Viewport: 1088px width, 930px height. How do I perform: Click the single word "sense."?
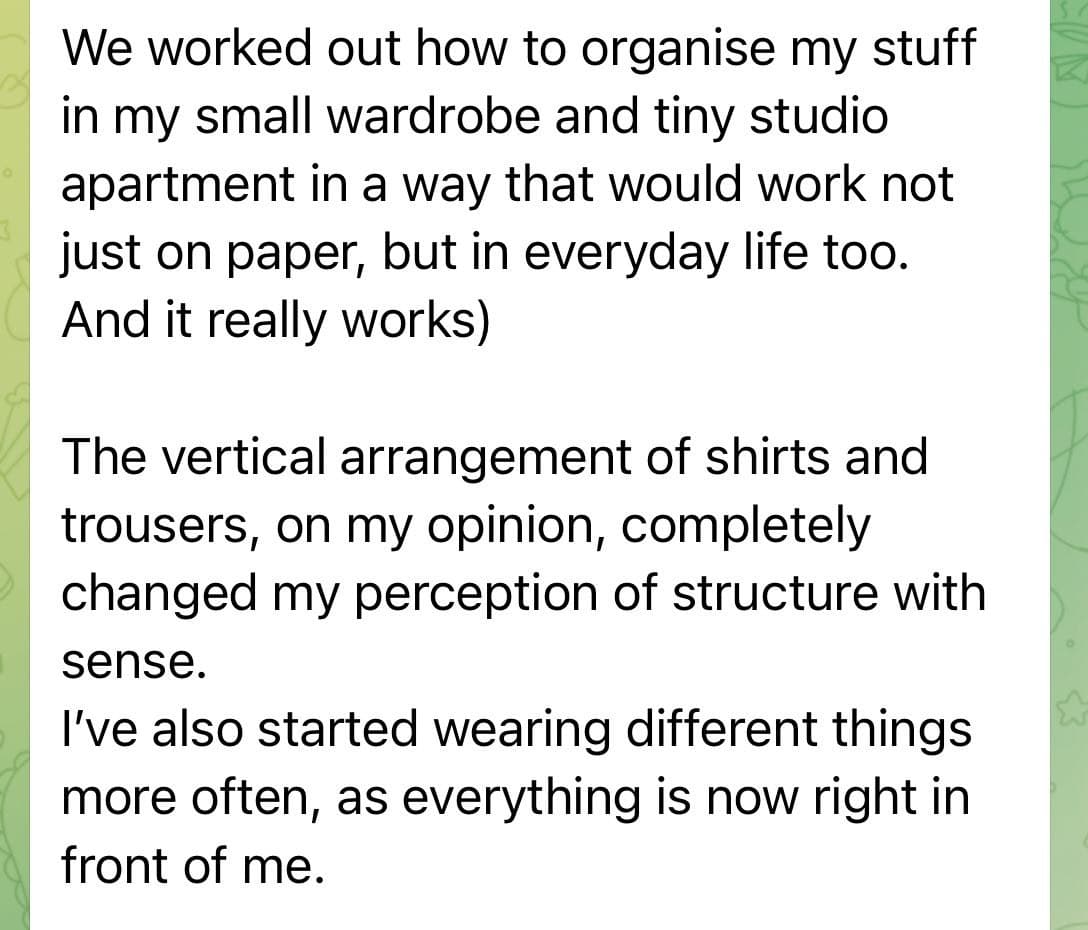point(134,662)
